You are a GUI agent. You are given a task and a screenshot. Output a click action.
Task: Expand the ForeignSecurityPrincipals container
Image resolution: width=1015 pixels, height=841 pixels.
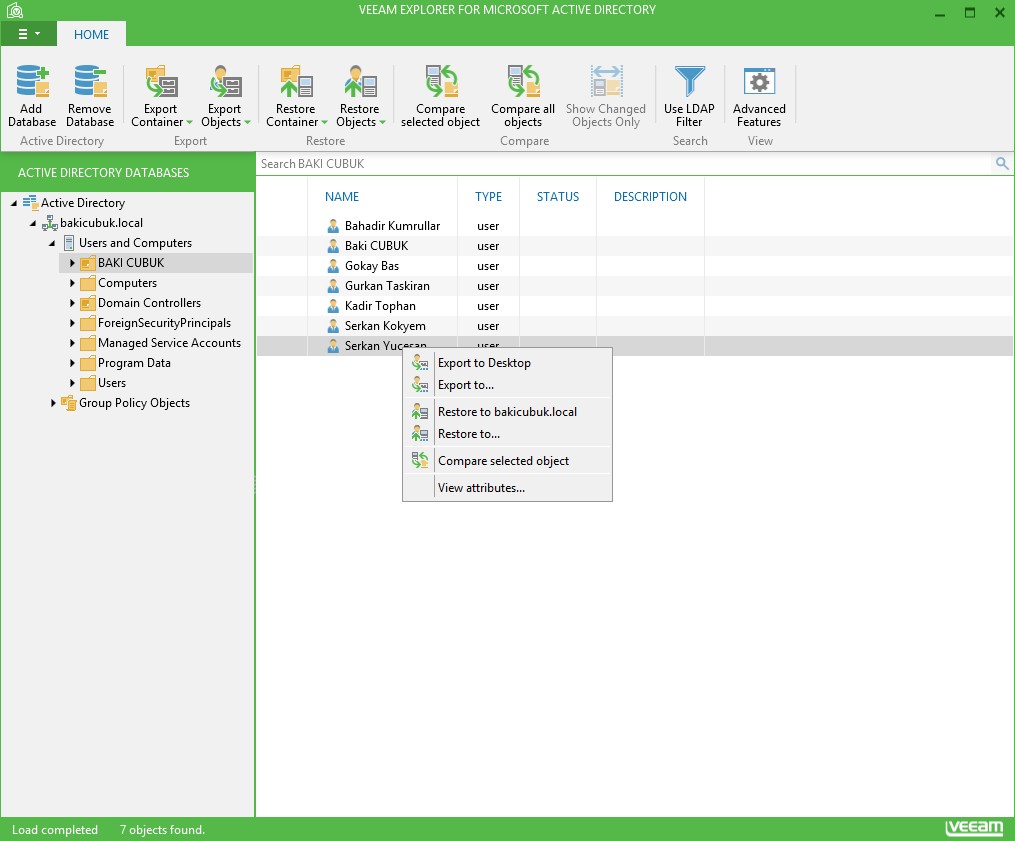(x=72, y=323)
